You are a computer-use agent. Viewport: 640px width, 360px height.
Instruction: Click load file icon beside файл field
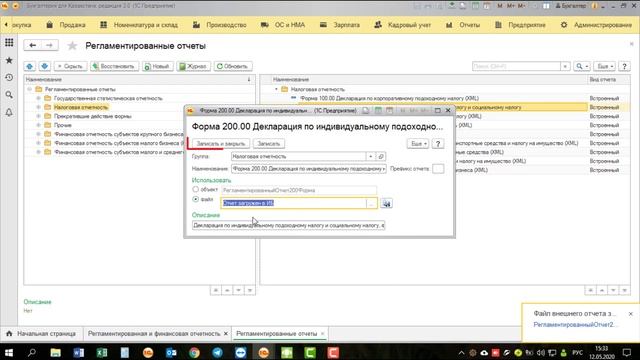pos(387,203)
